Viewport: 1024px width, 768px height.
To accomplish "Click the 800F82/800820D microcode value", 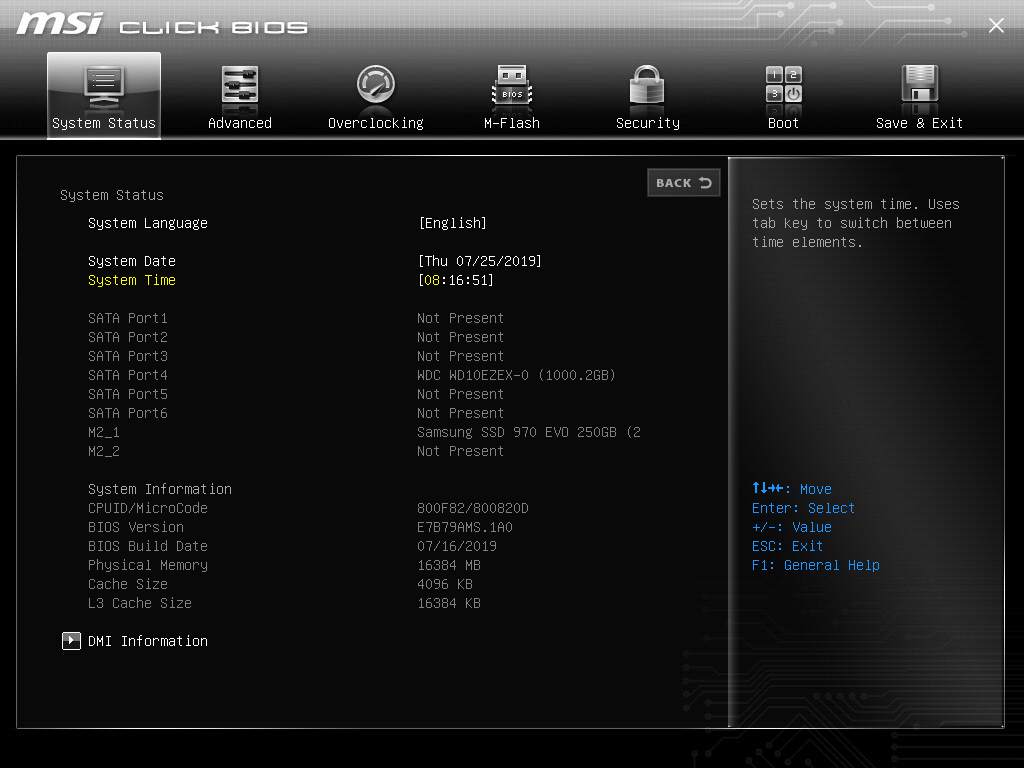I will pyautogui.click(x=473, y=508).
